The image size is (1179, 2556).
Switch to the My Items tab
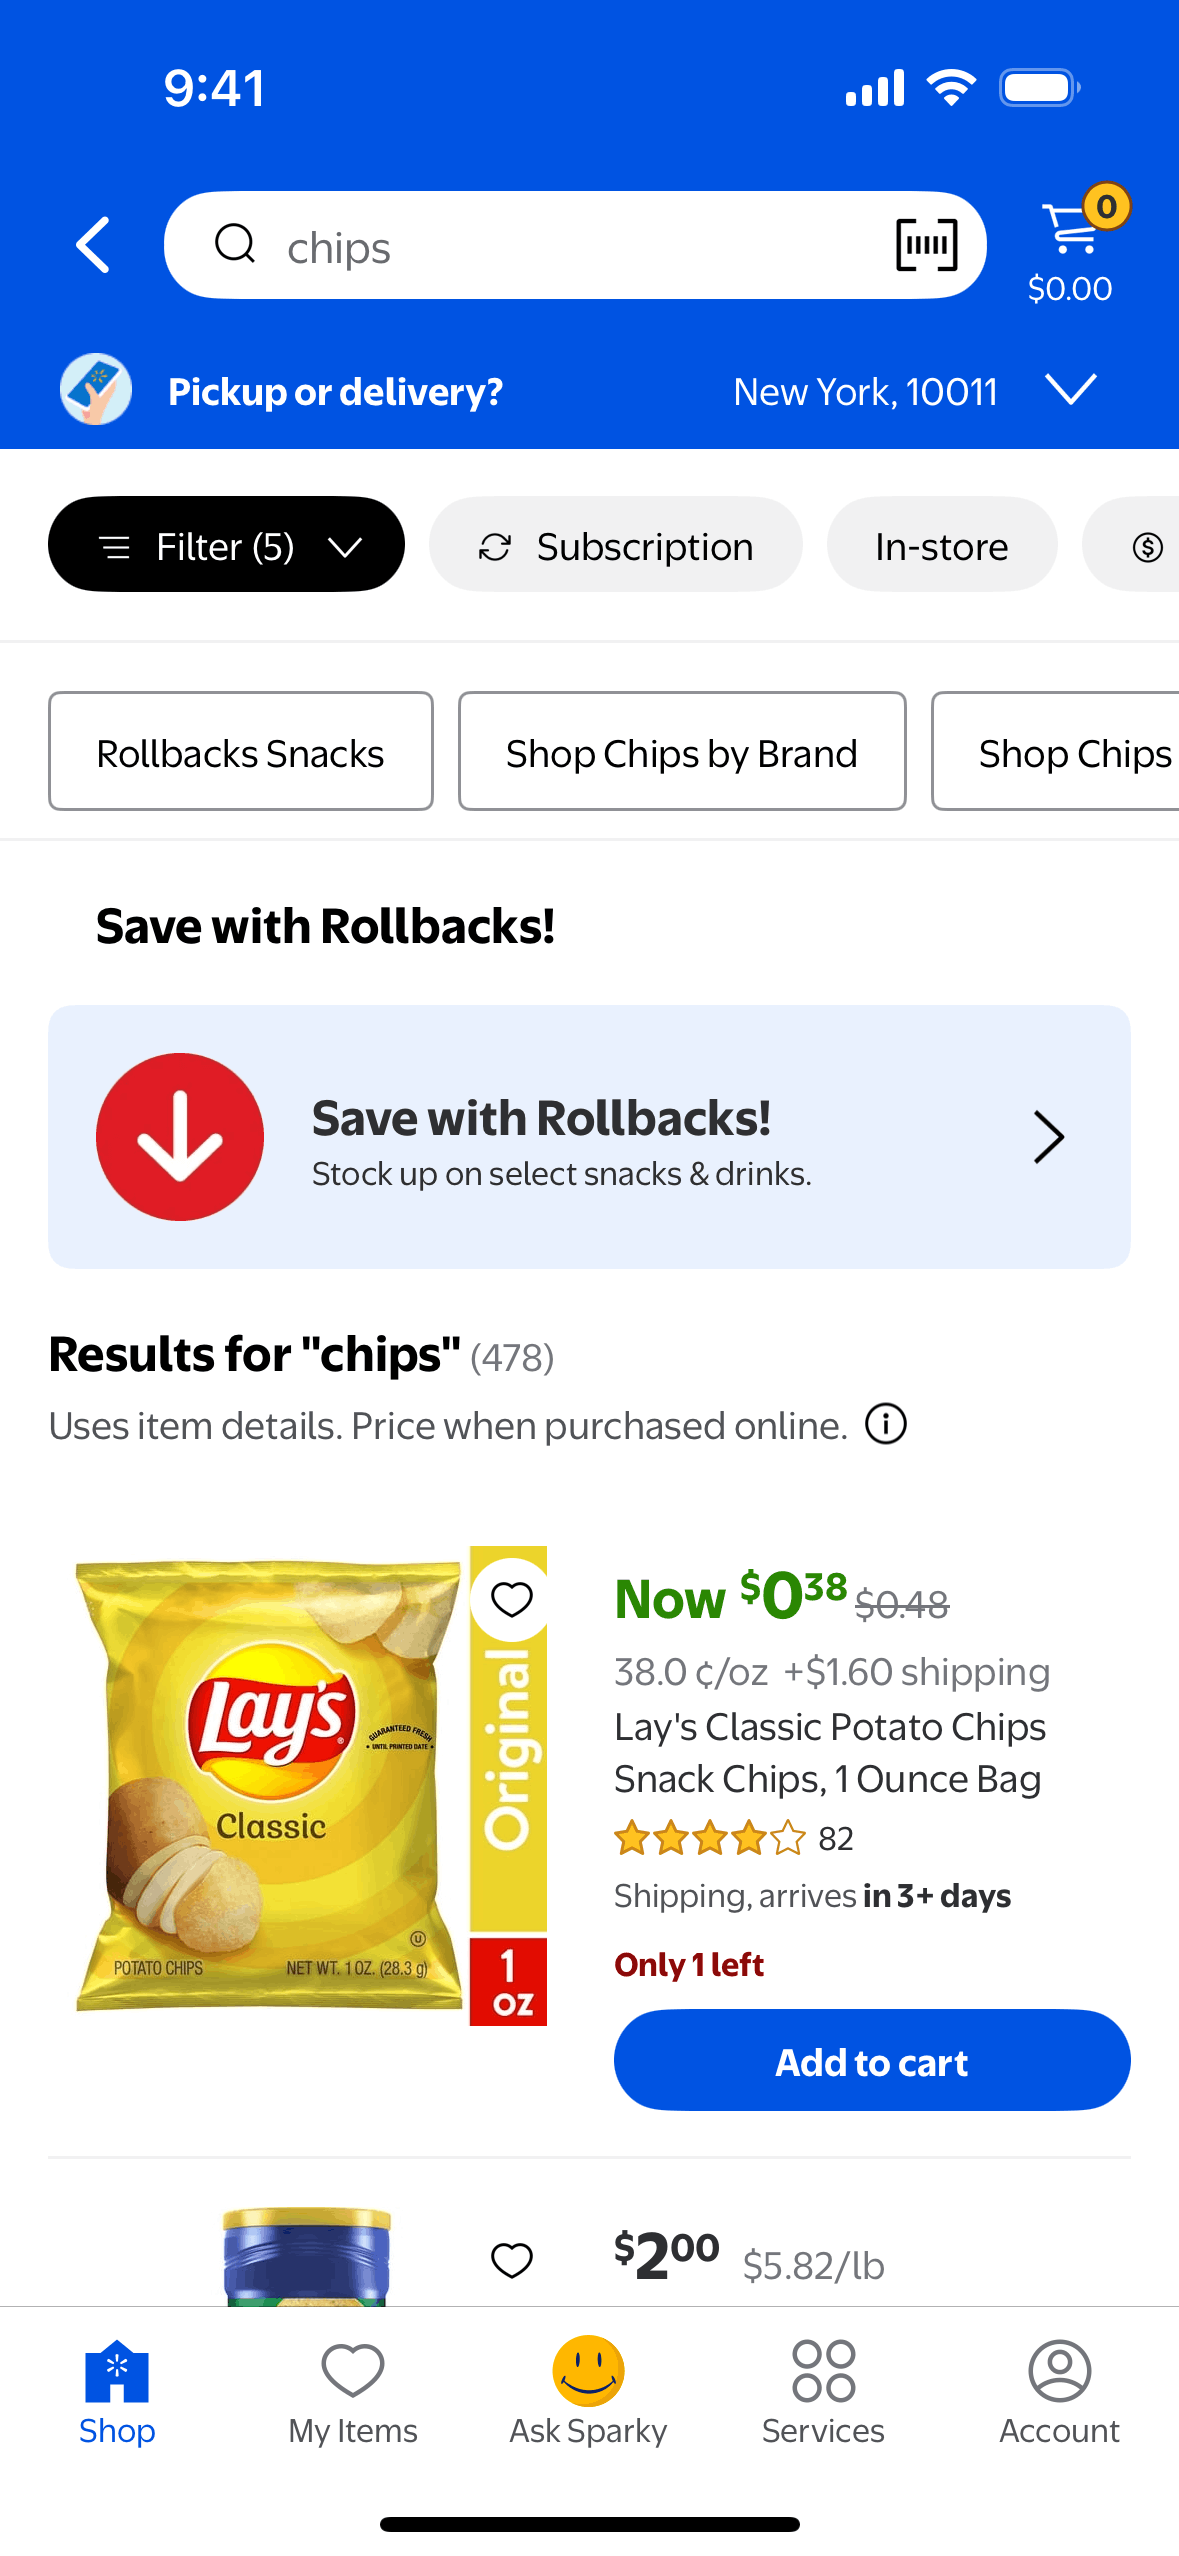pos(353,2390)
